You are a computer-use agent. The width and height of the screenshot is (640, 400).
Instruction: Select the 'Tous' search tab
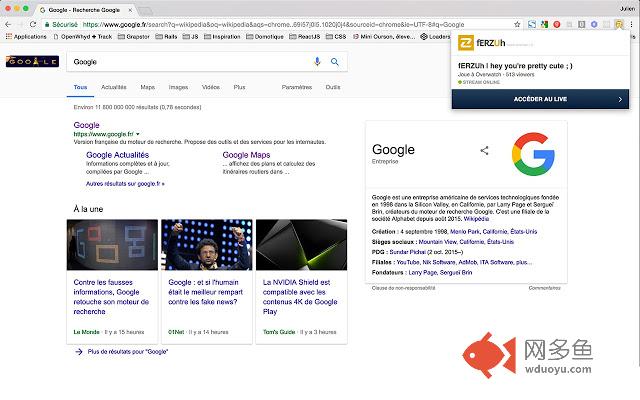point(80,87)
